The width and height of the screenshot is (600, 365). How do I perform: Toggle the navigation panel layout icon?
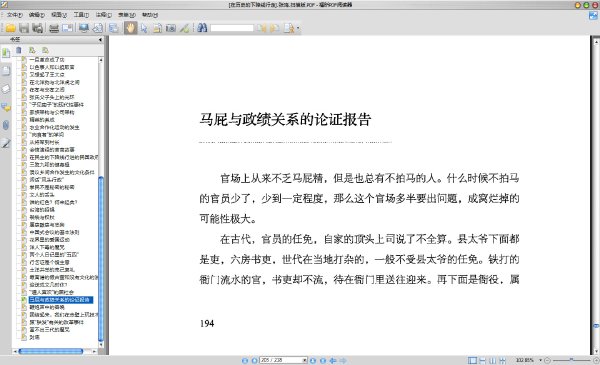point(113,28)
